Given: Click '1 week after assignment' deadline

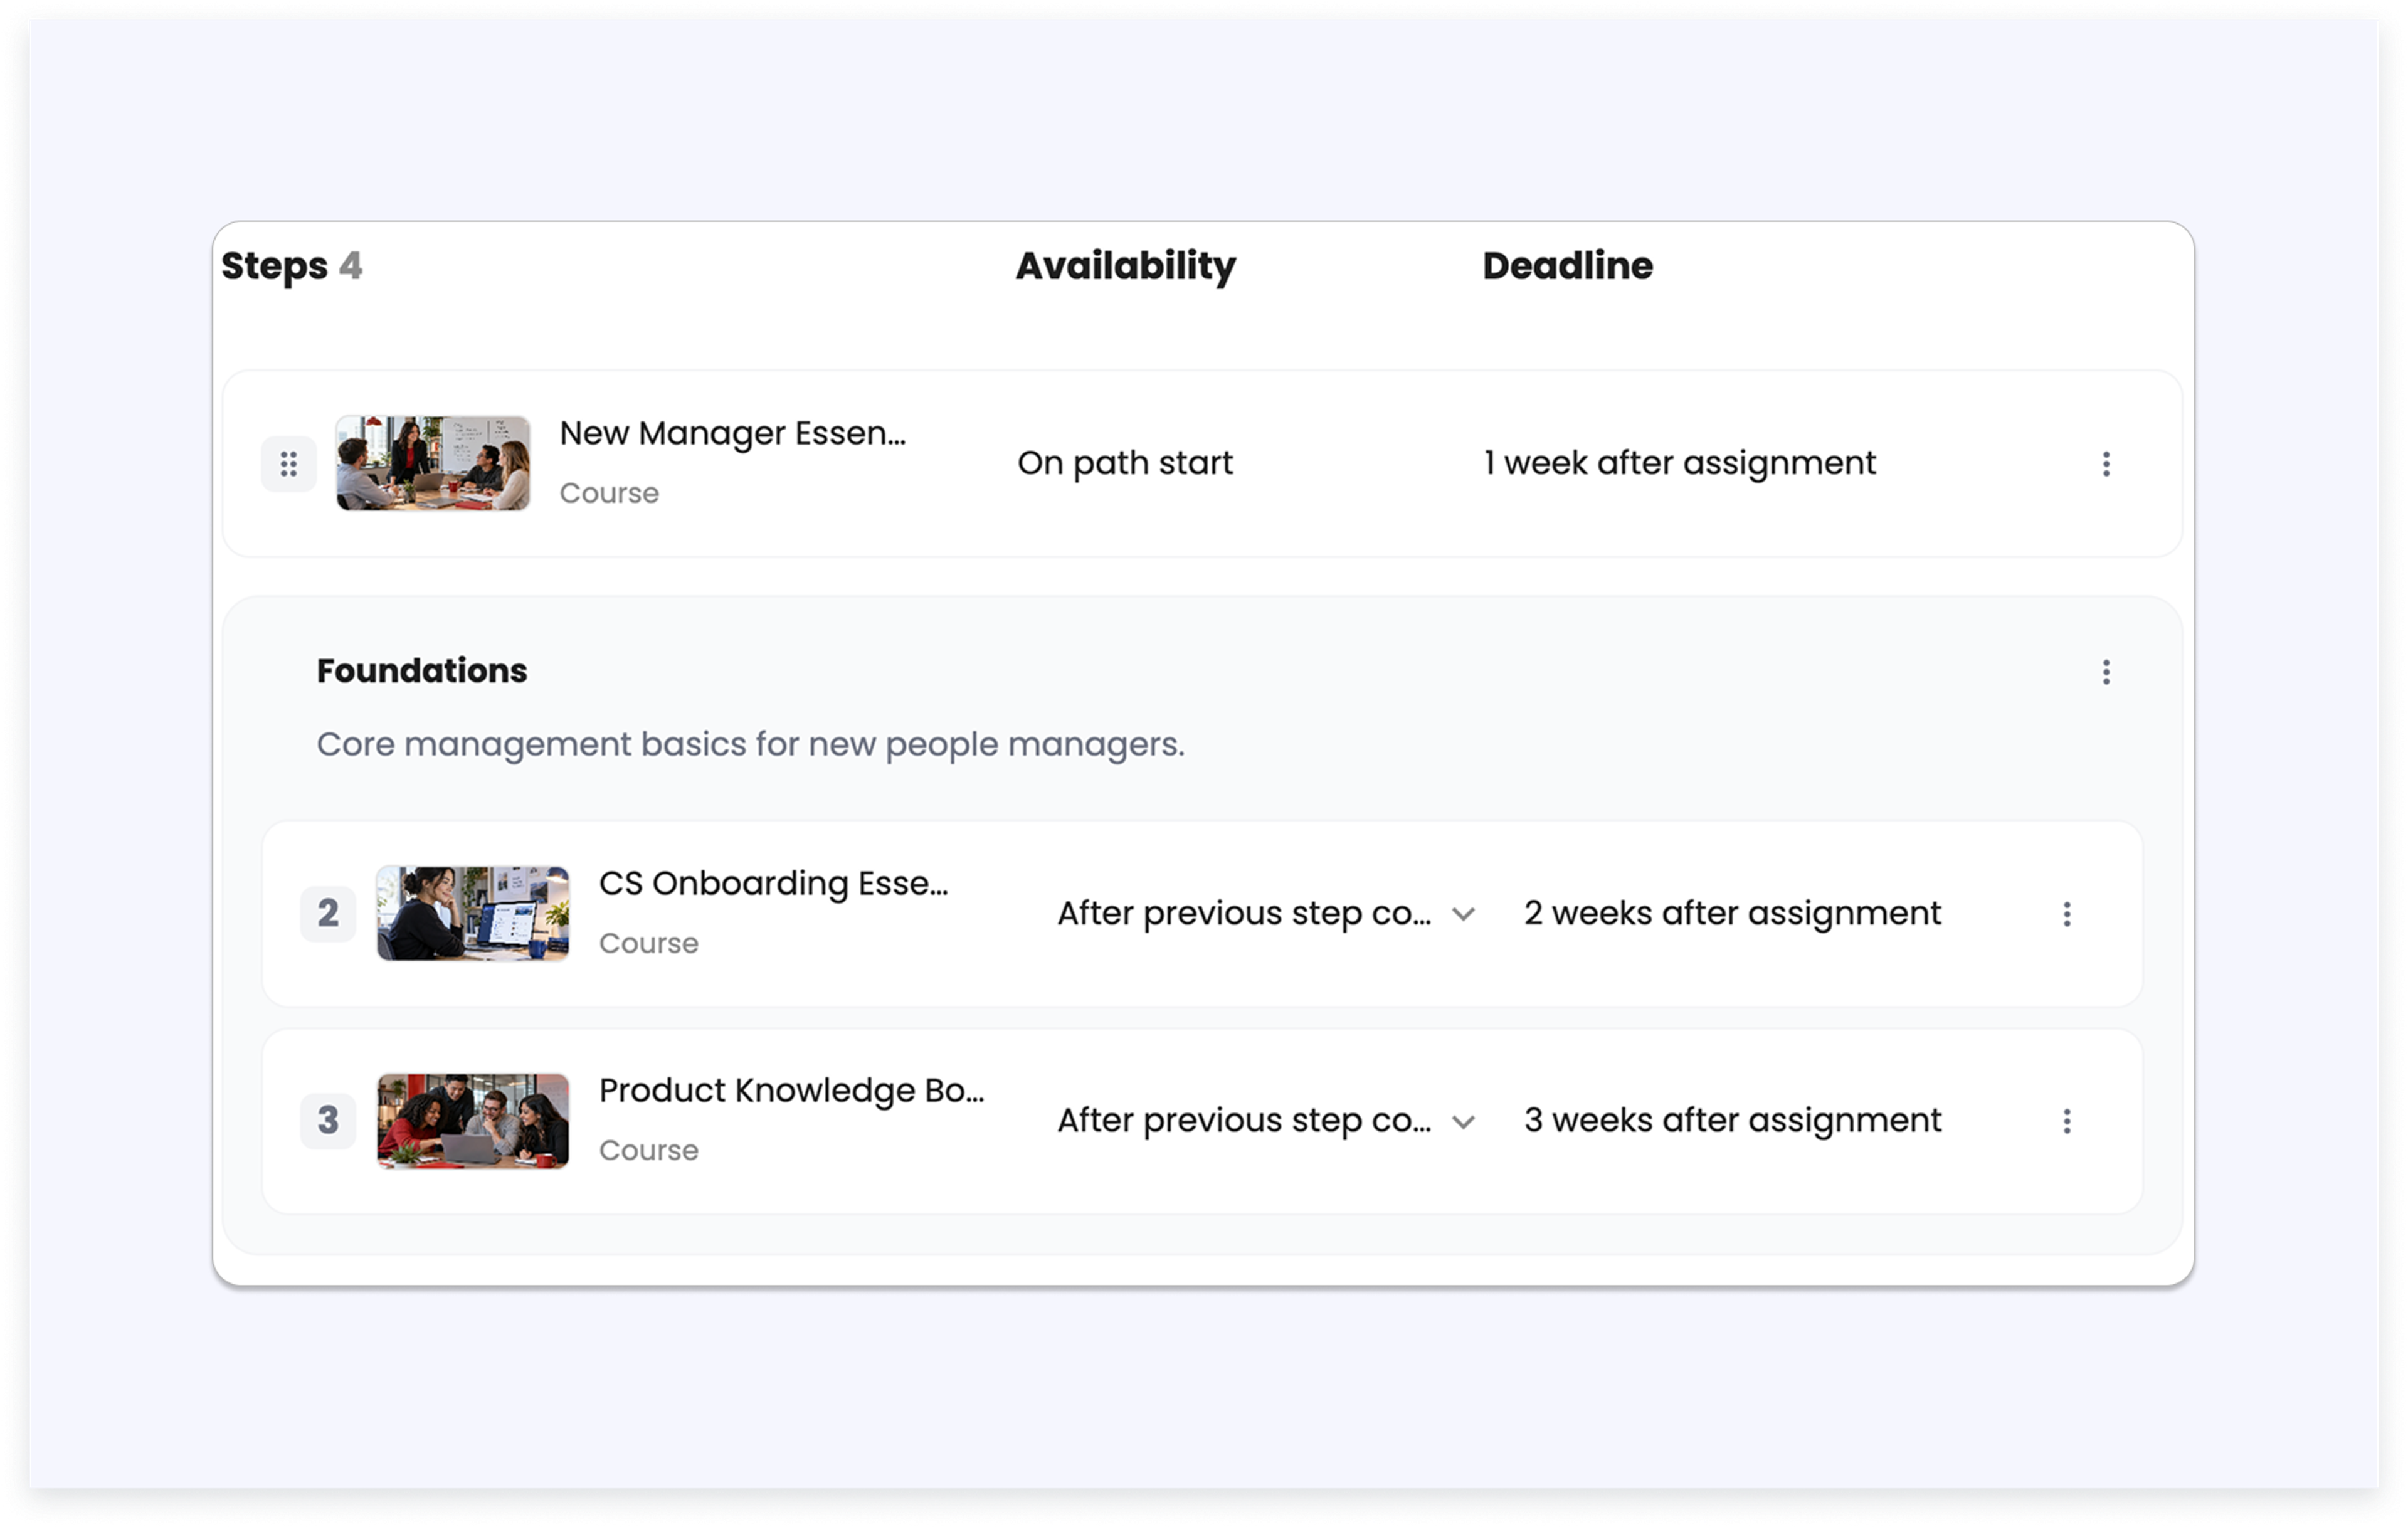Looking at the screenshot, I should [1679, 464].
